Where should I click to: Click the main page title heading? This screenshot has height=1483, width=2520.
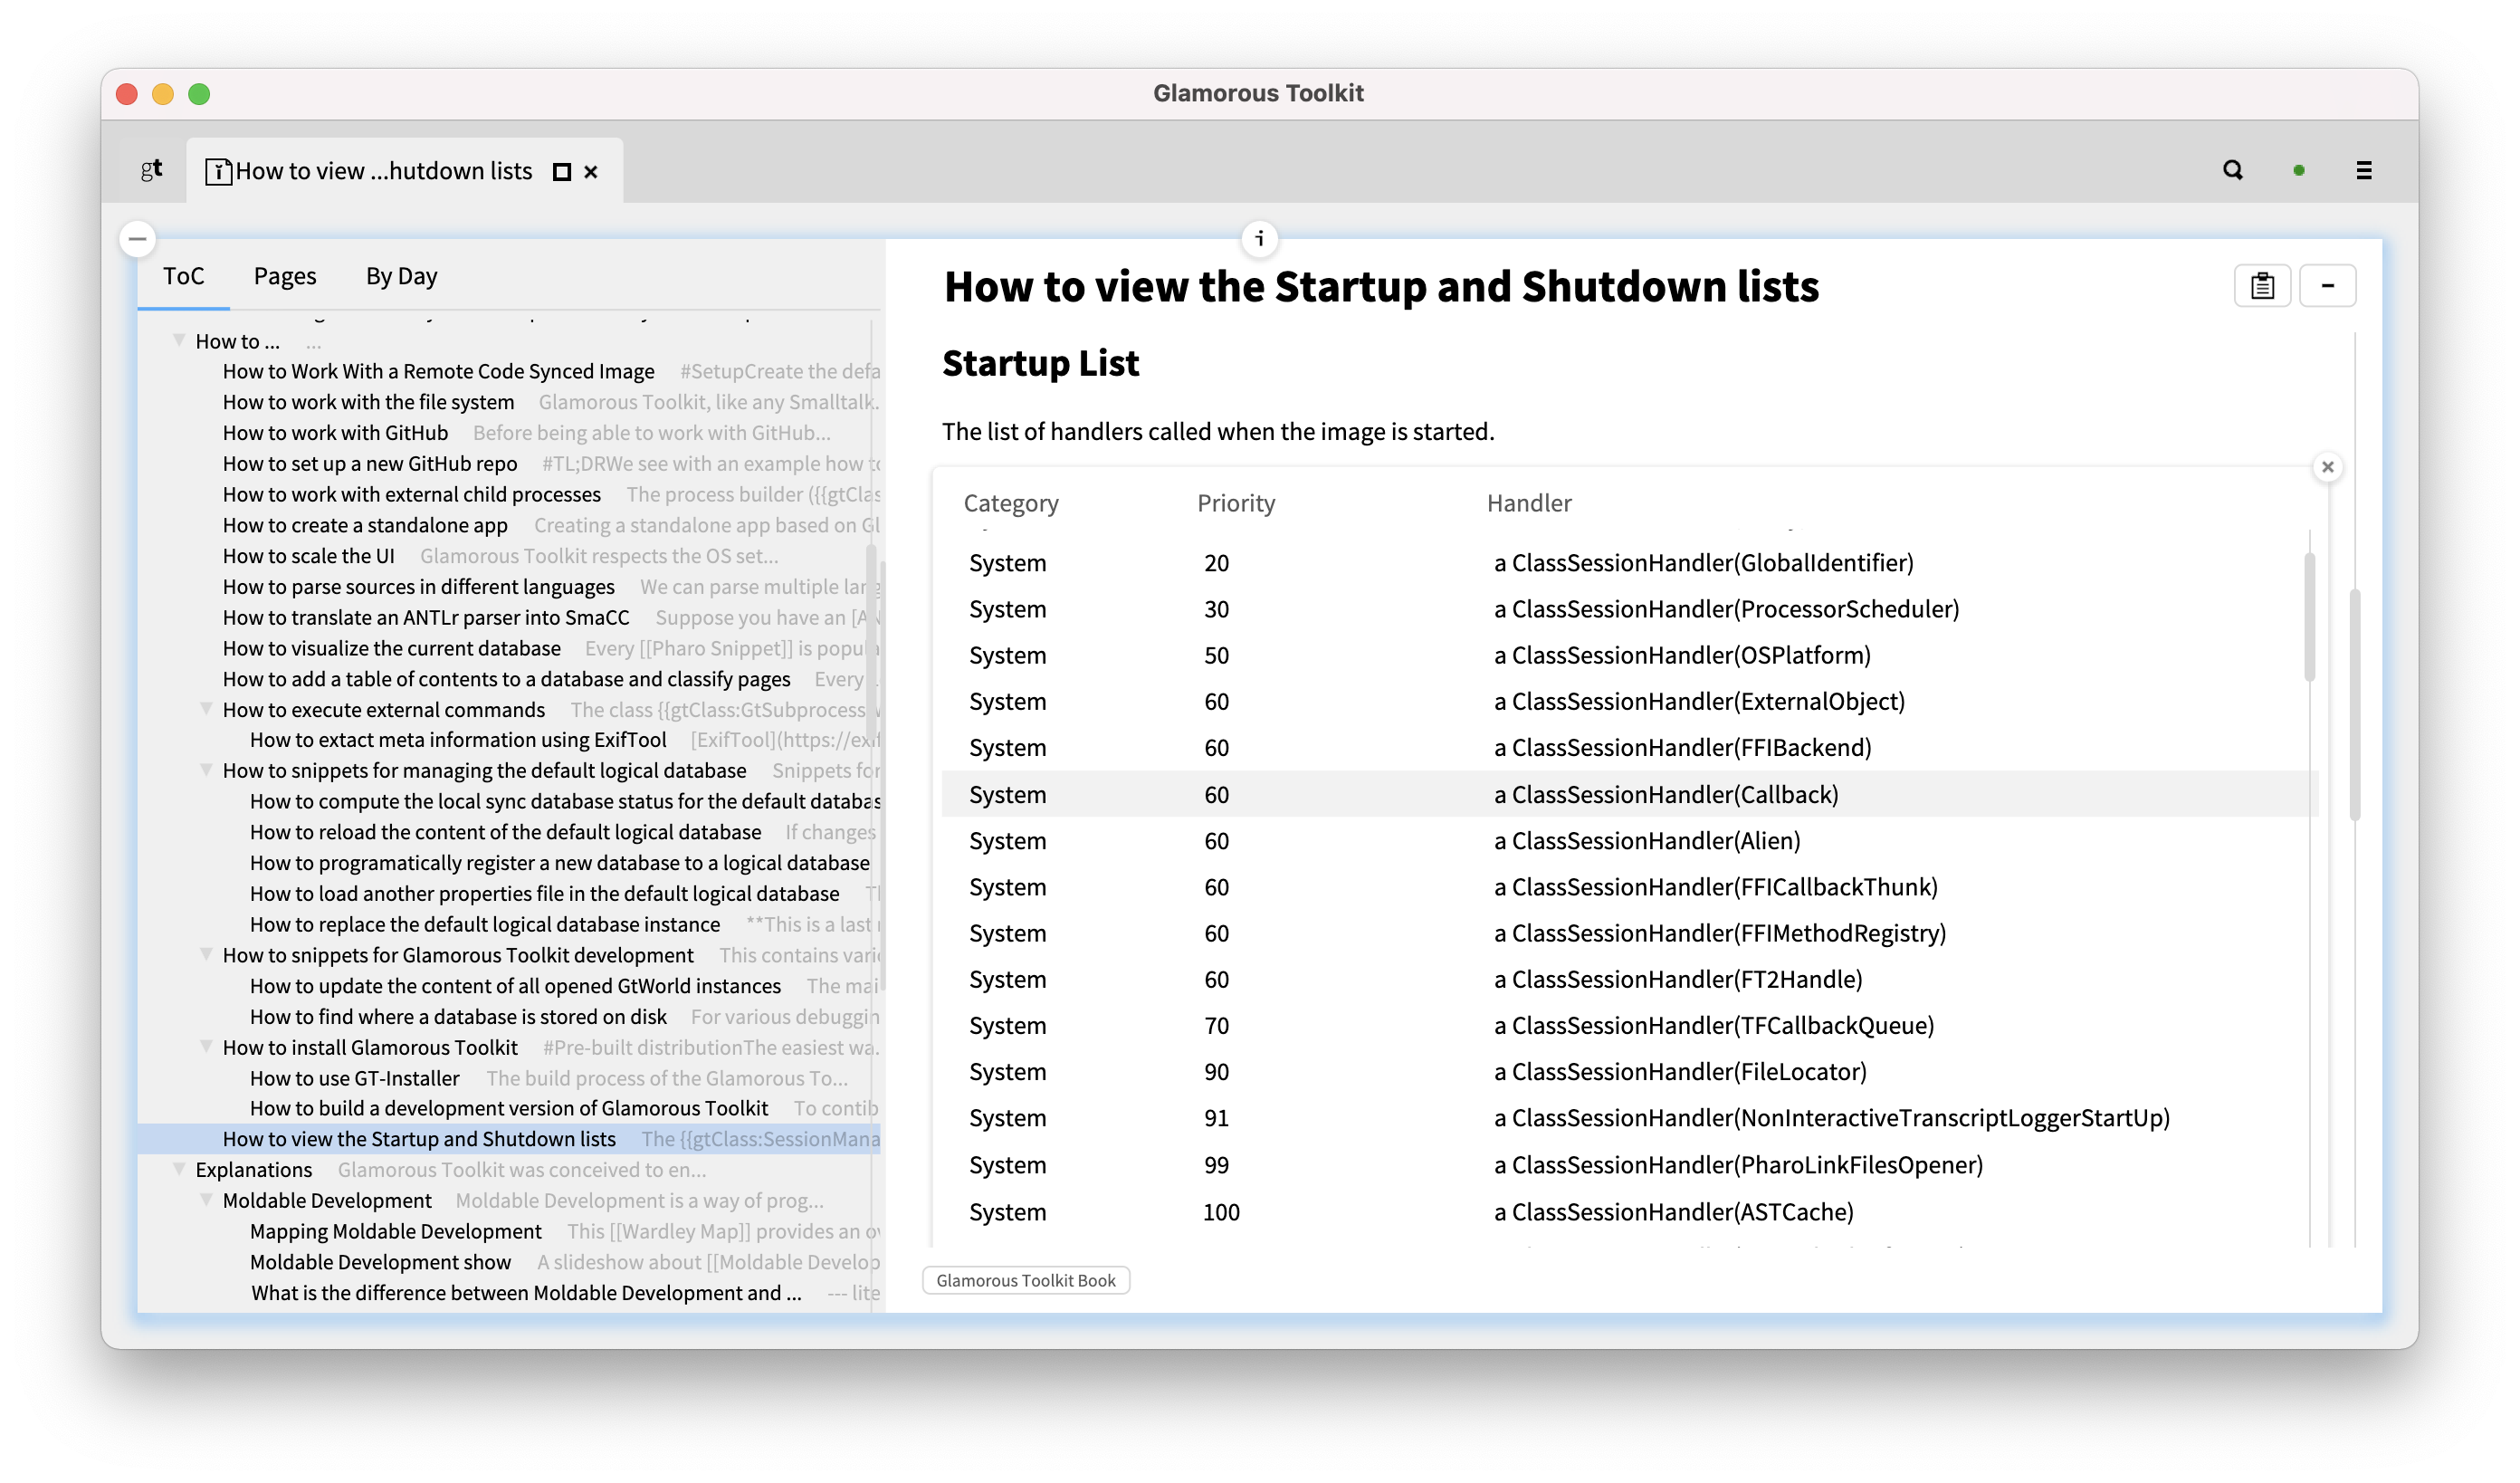[x=1381, y=287]
